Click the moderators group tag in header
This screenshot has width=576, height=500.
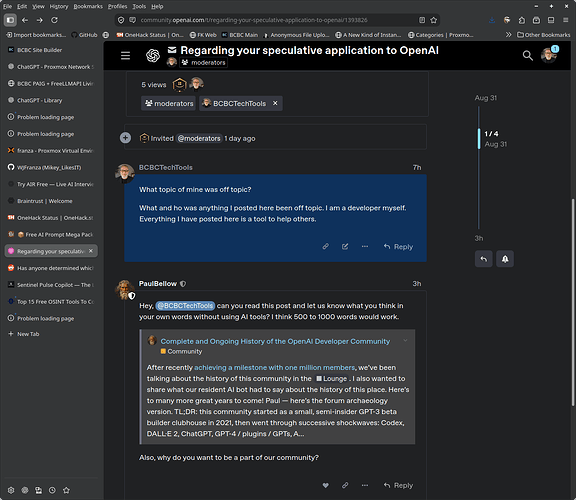point(203,63)
